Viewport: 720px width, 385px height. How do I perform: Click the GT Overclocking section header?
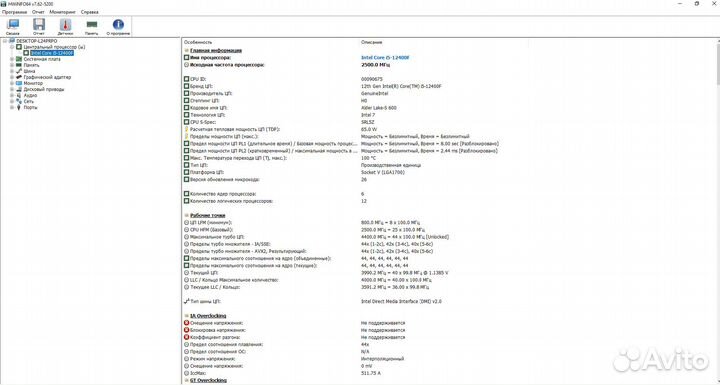[x=208, y=380]
